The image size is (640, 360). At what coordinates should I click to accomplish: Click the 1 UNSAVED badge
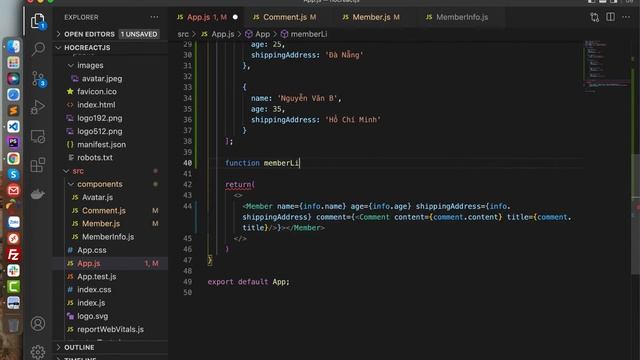coord(139,34)
